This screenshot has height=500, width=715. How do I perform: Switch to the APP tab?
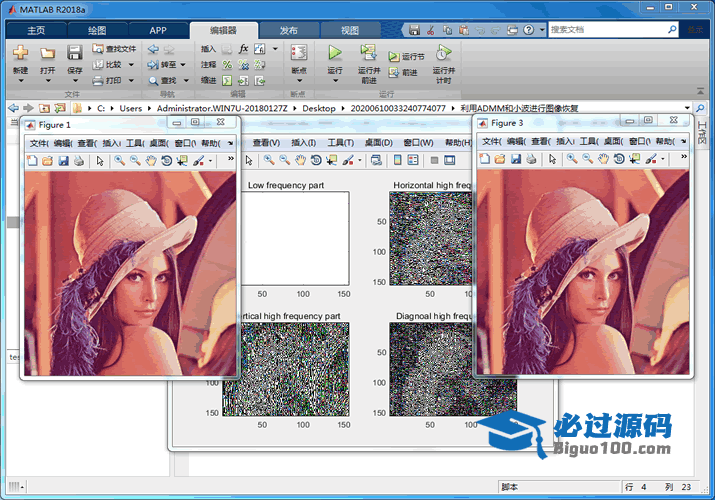(158, 31)
